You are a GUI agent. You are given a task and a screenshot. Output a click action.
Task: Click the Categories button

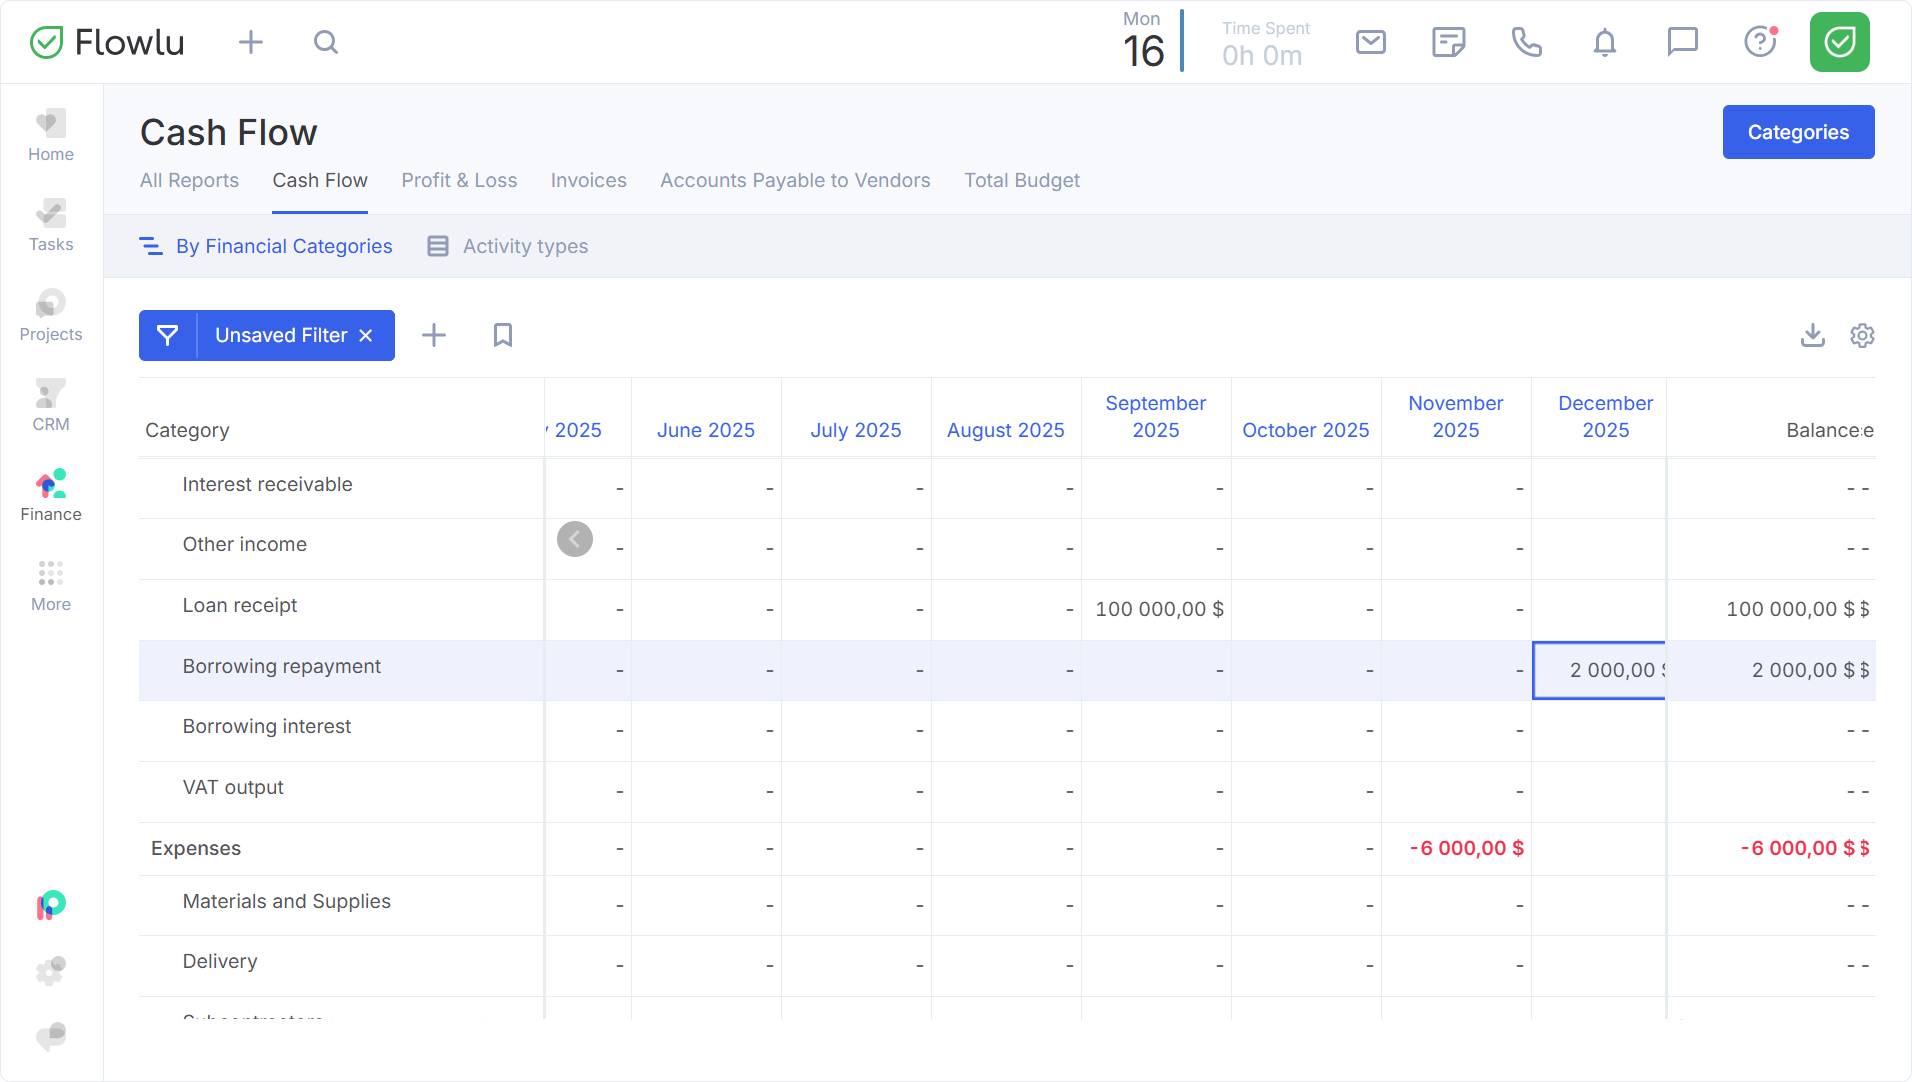[x=1797, y=132]
